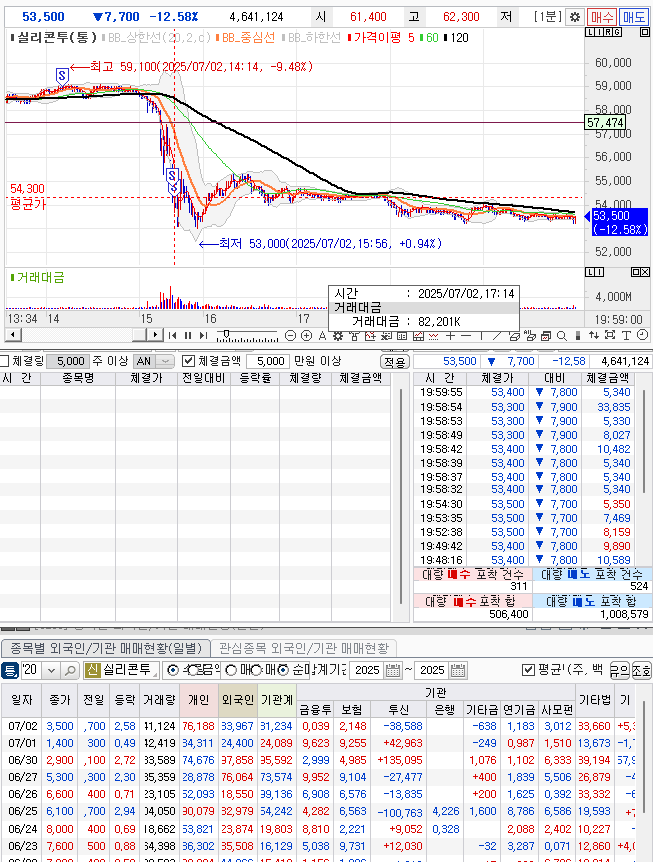Click 19:59:55 trade row
Screen dimensions: 653x862
tap(524, 393)
